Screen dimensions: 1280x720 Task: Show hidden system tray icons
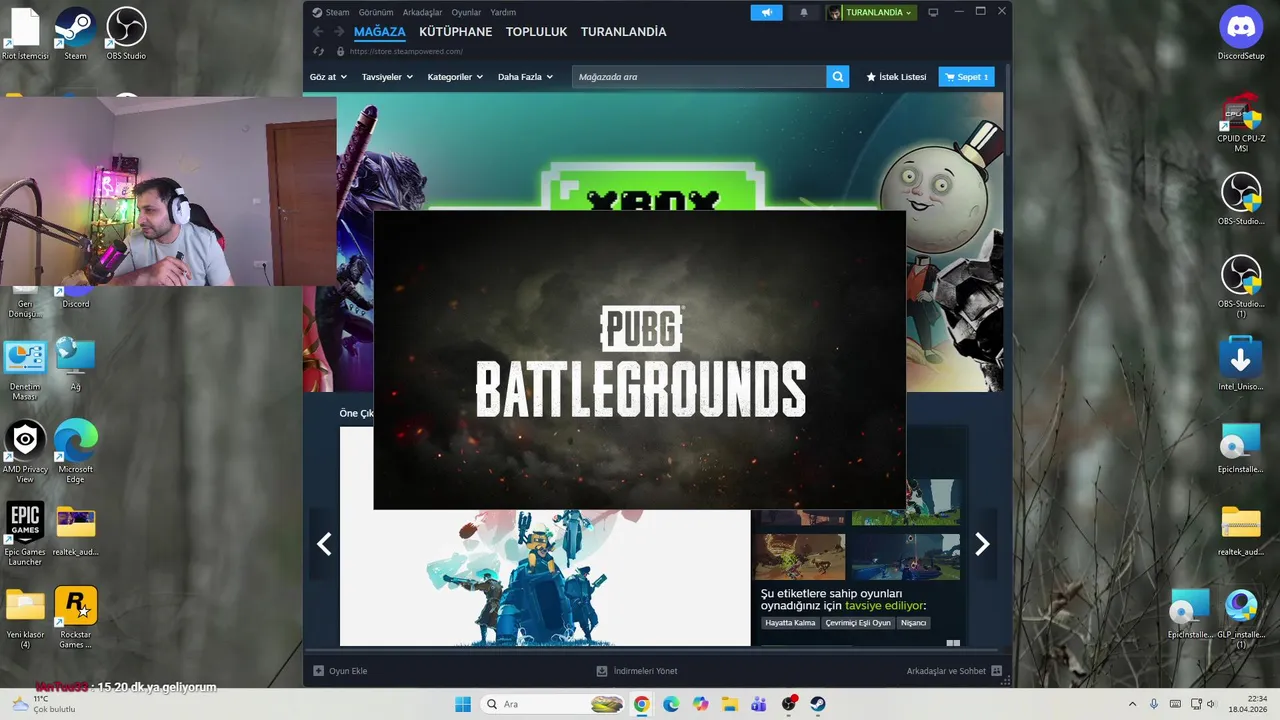(x=1132, y=704)
